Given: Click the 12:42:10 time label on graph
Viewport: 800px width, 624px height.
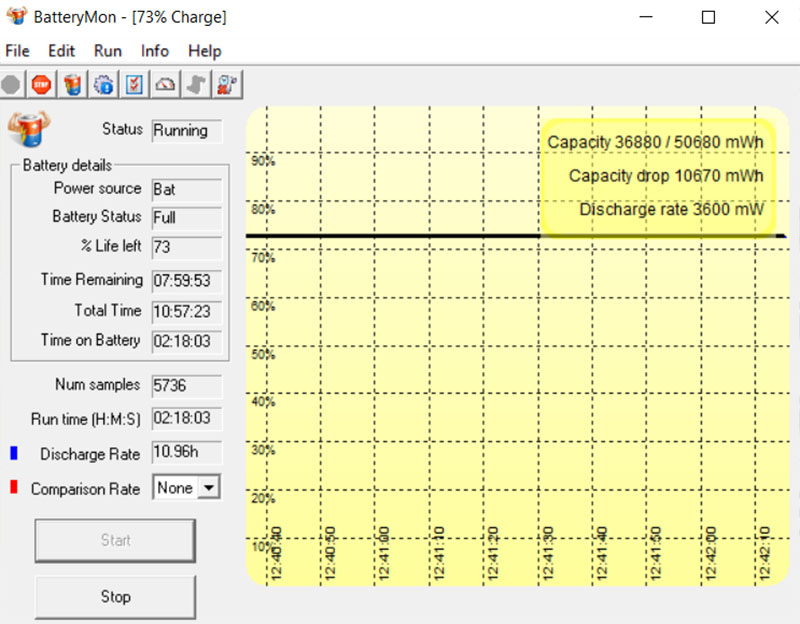Looking at the screenshot, I should pyautogui.click(x=764, y=554).
